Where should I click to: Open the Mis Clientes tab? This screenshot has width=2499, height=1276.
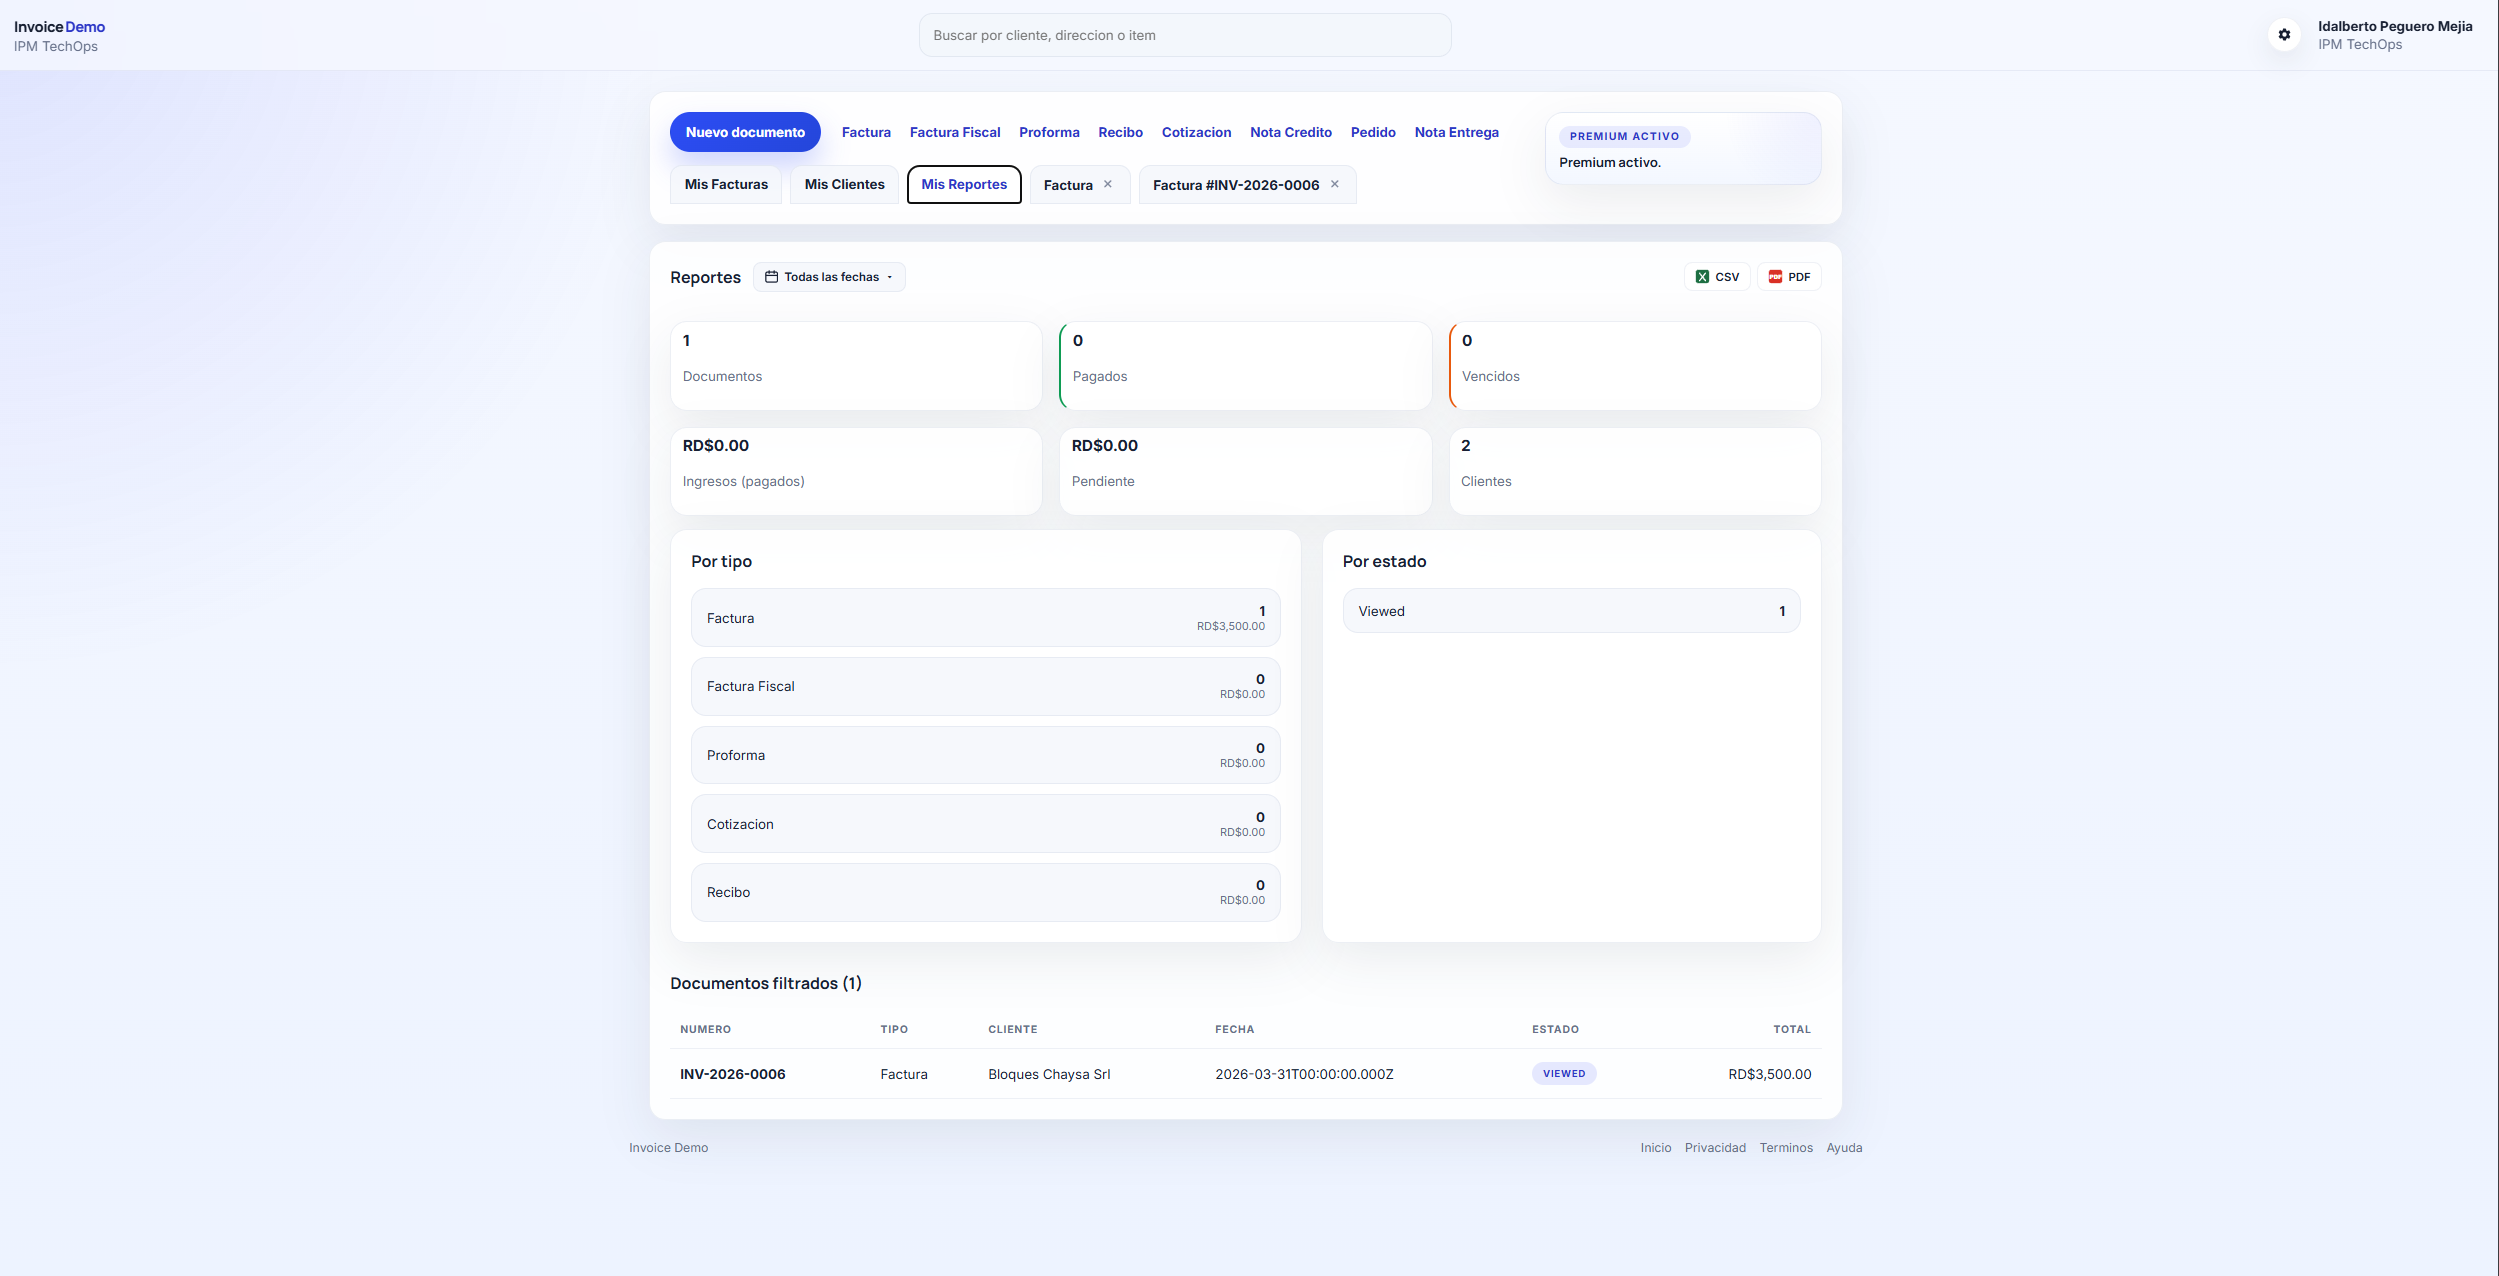843,184
